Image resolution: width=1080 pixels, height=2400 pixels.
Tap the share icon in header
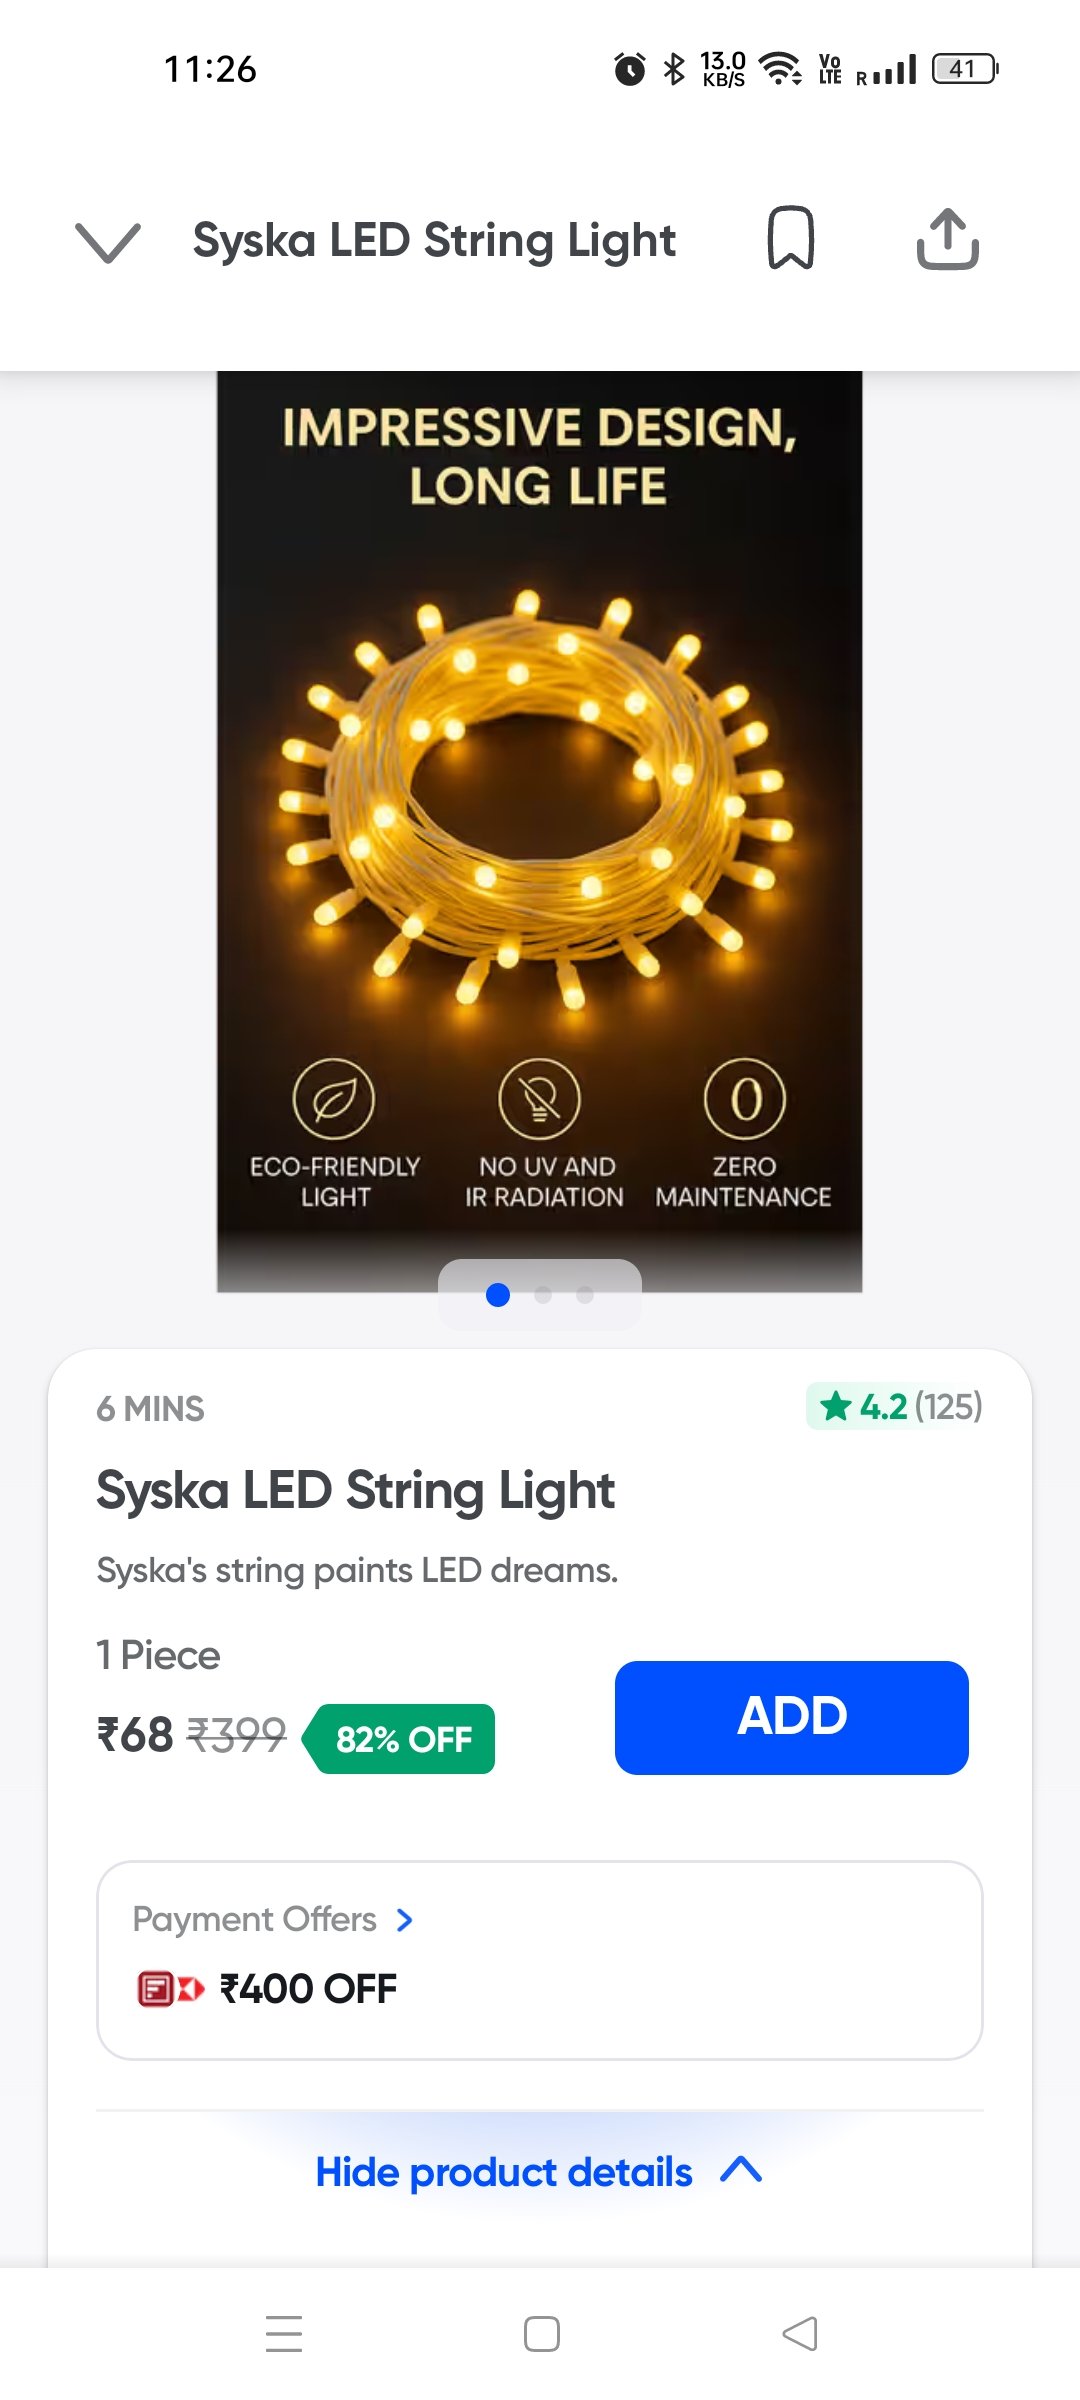(x=947, y=239)
